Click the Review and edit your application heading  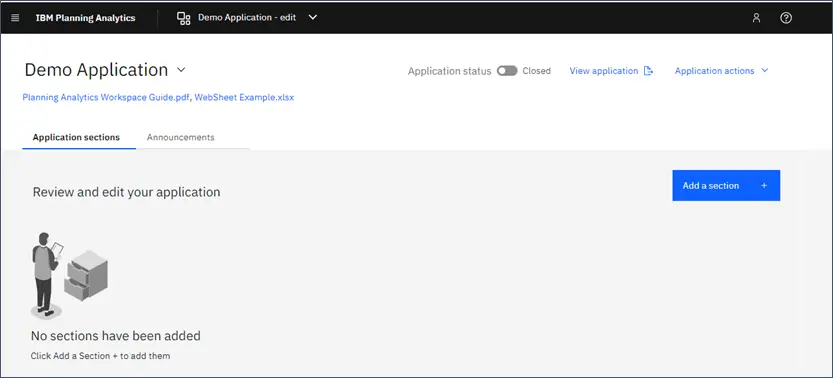point(126,192)
